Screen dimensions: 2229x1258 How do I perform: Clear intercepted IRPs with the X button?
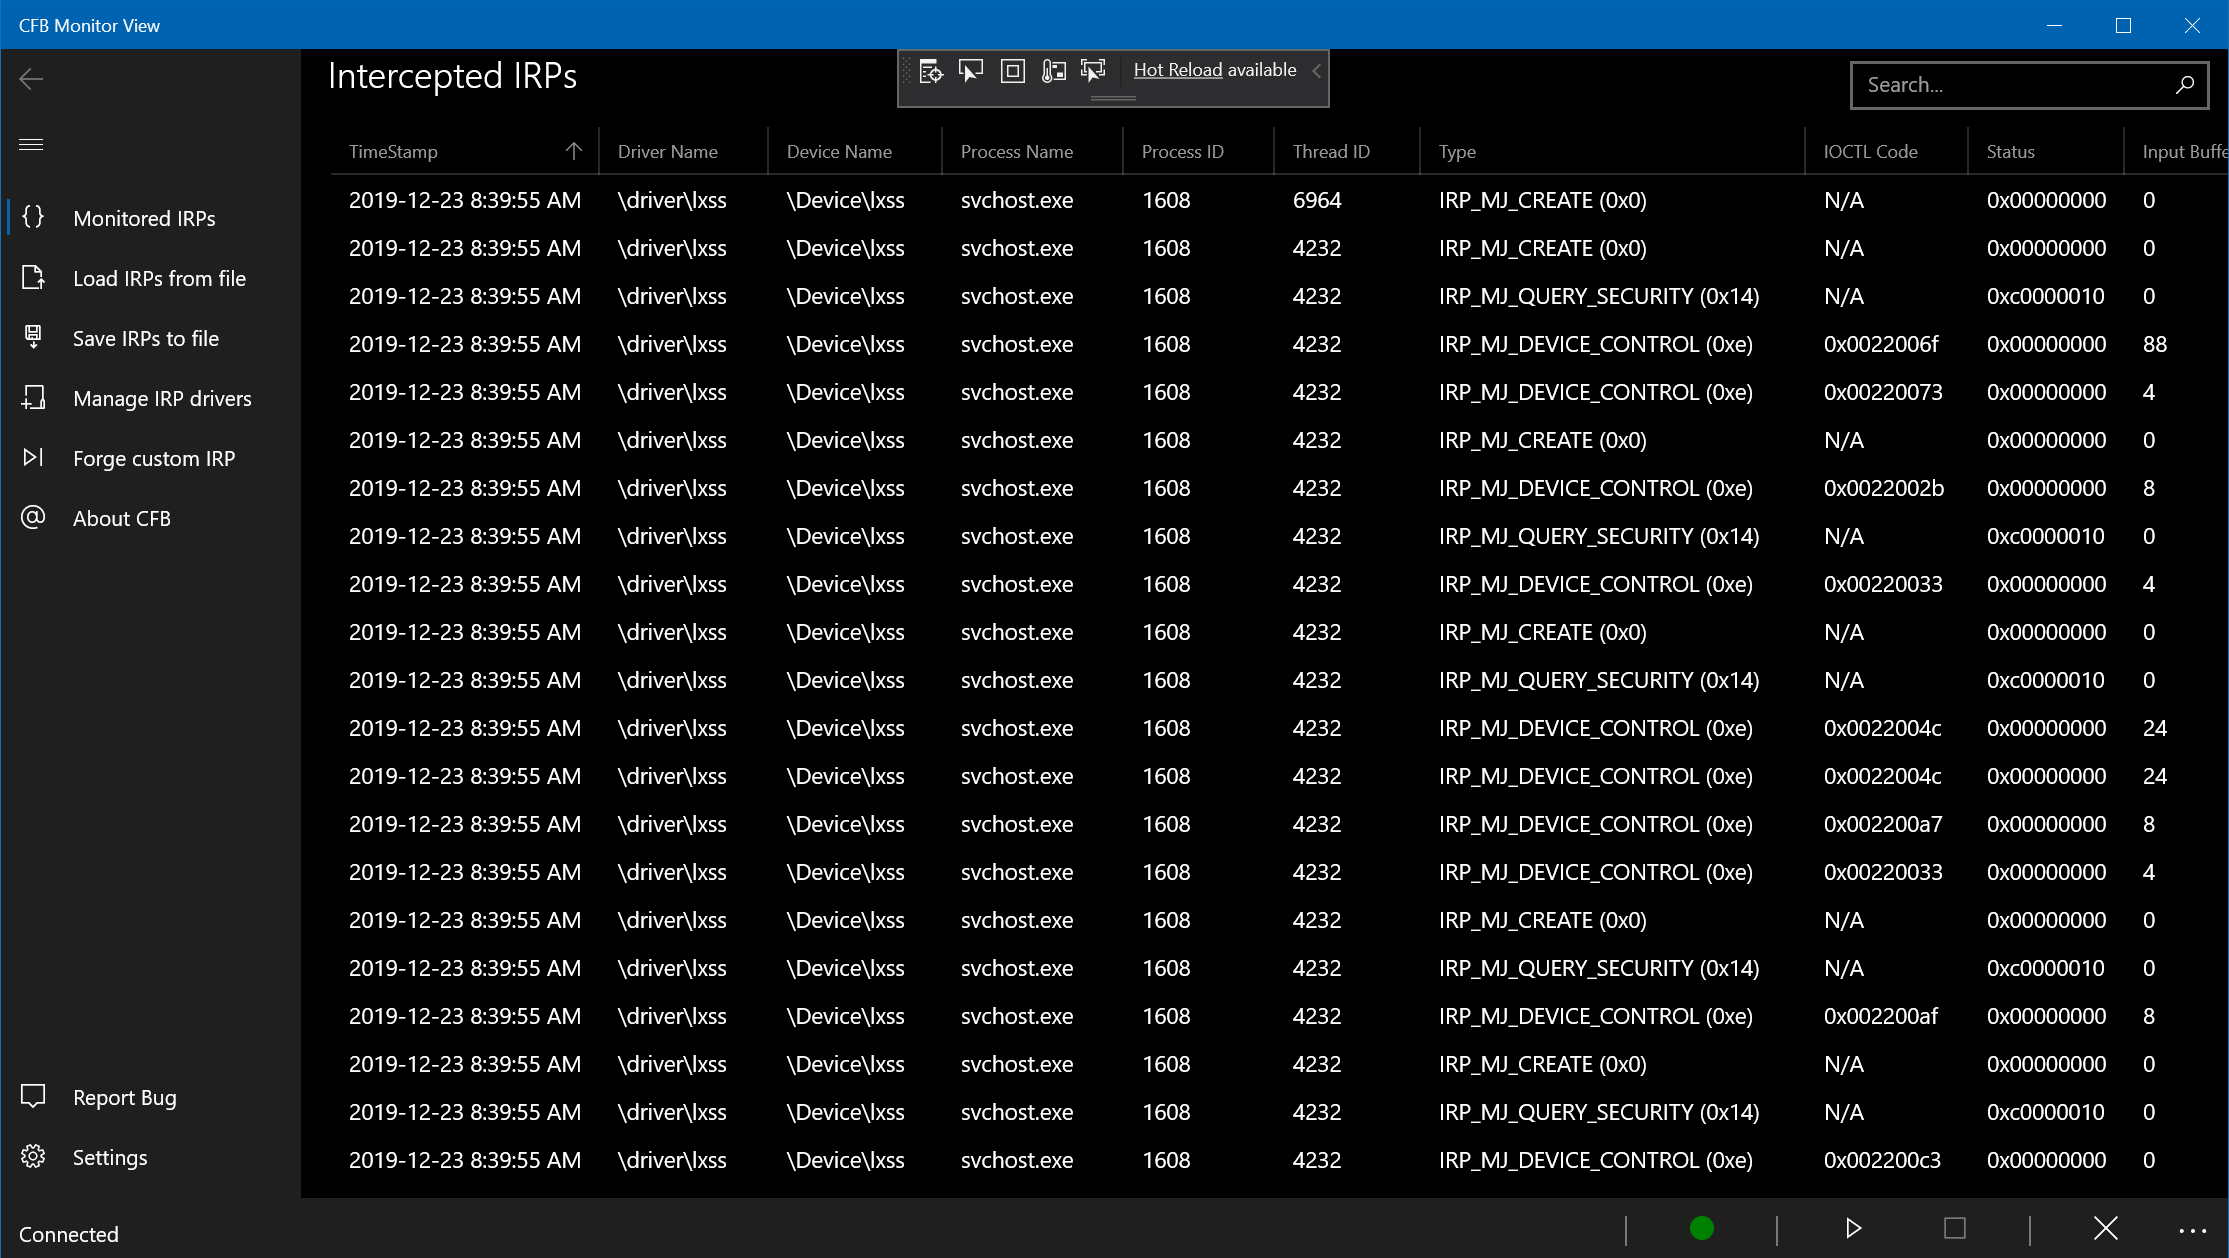2105,1228
